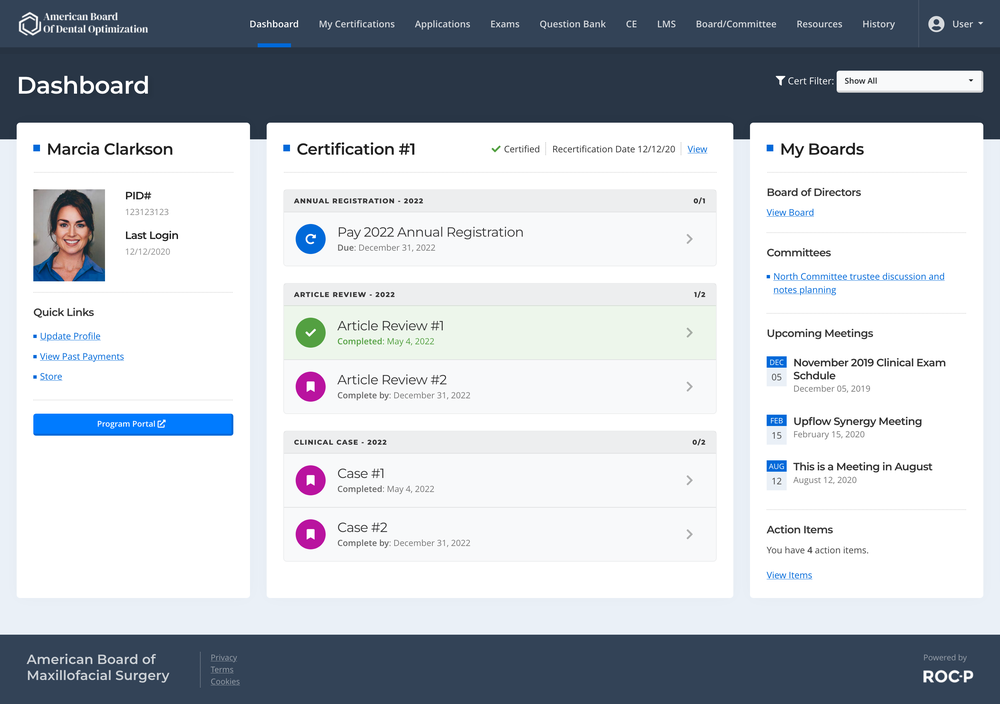Click Marcia Clarkson's profile photo
Screen dimensions: 1000x704
pyautogui.click(x=69, y=235)
